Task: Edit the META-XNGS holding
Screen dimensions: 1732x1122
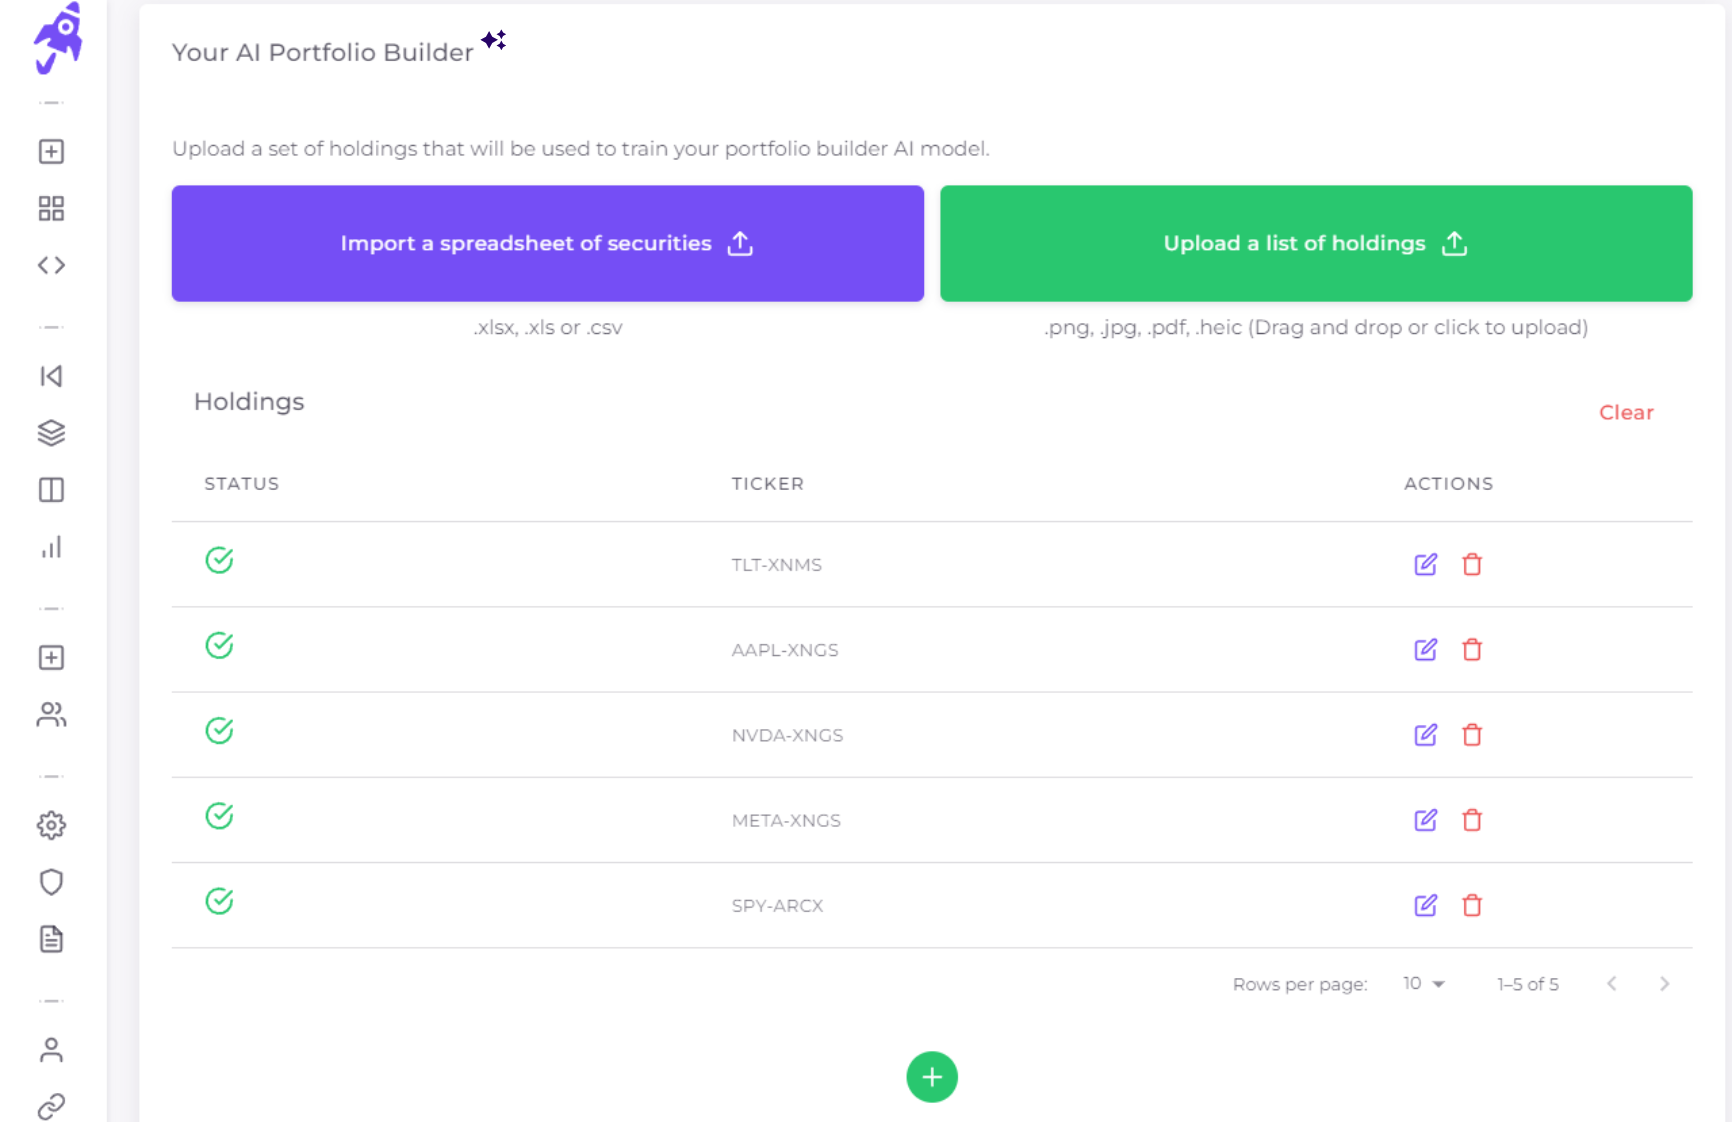Action: 1426,820
